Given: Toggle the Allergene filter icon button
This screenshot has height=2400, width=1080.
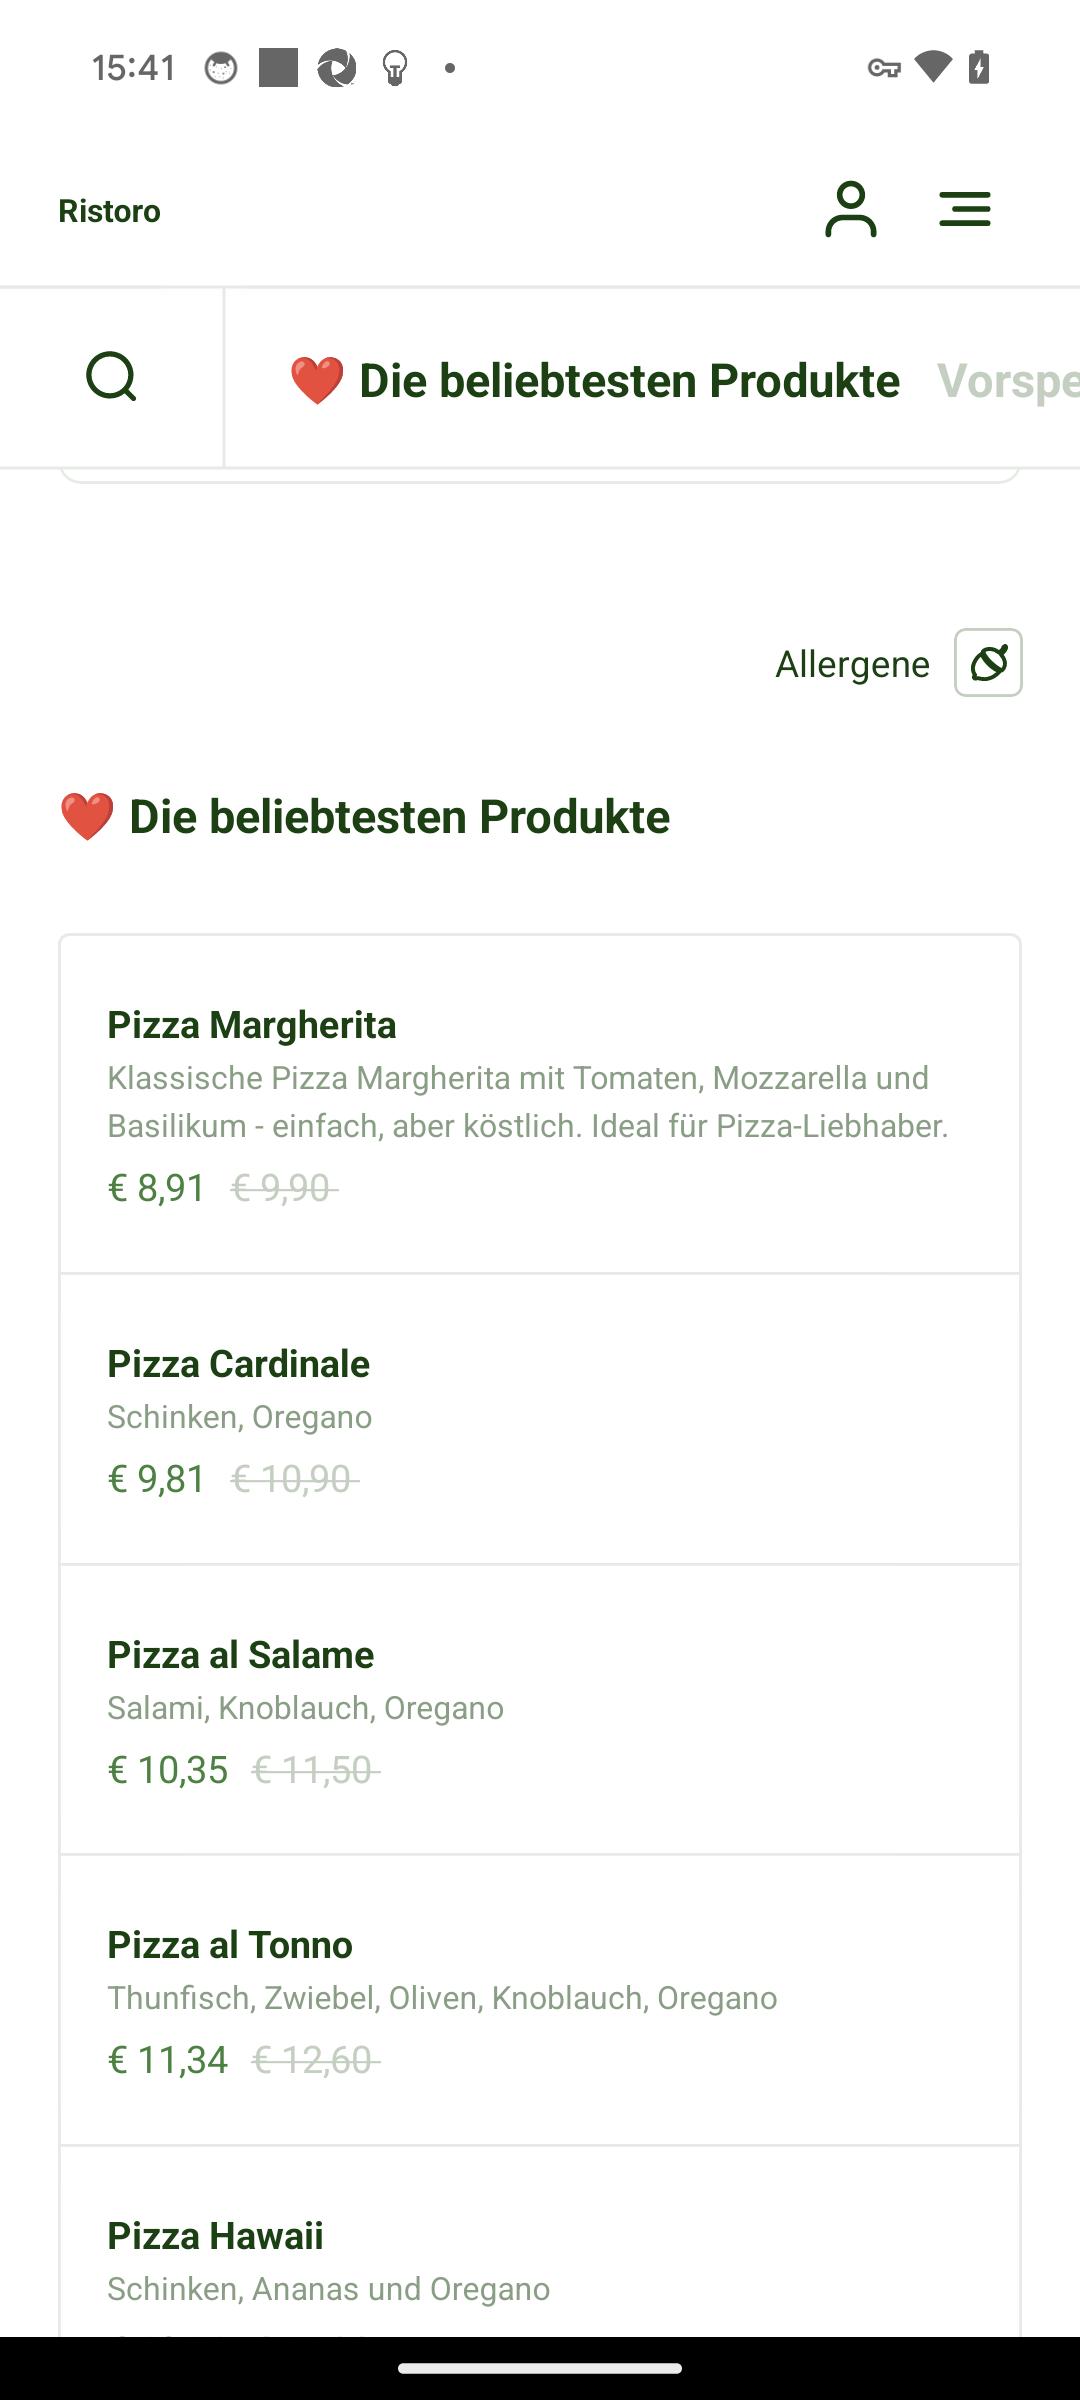Looking at the screenshot, I should point(988,662).
